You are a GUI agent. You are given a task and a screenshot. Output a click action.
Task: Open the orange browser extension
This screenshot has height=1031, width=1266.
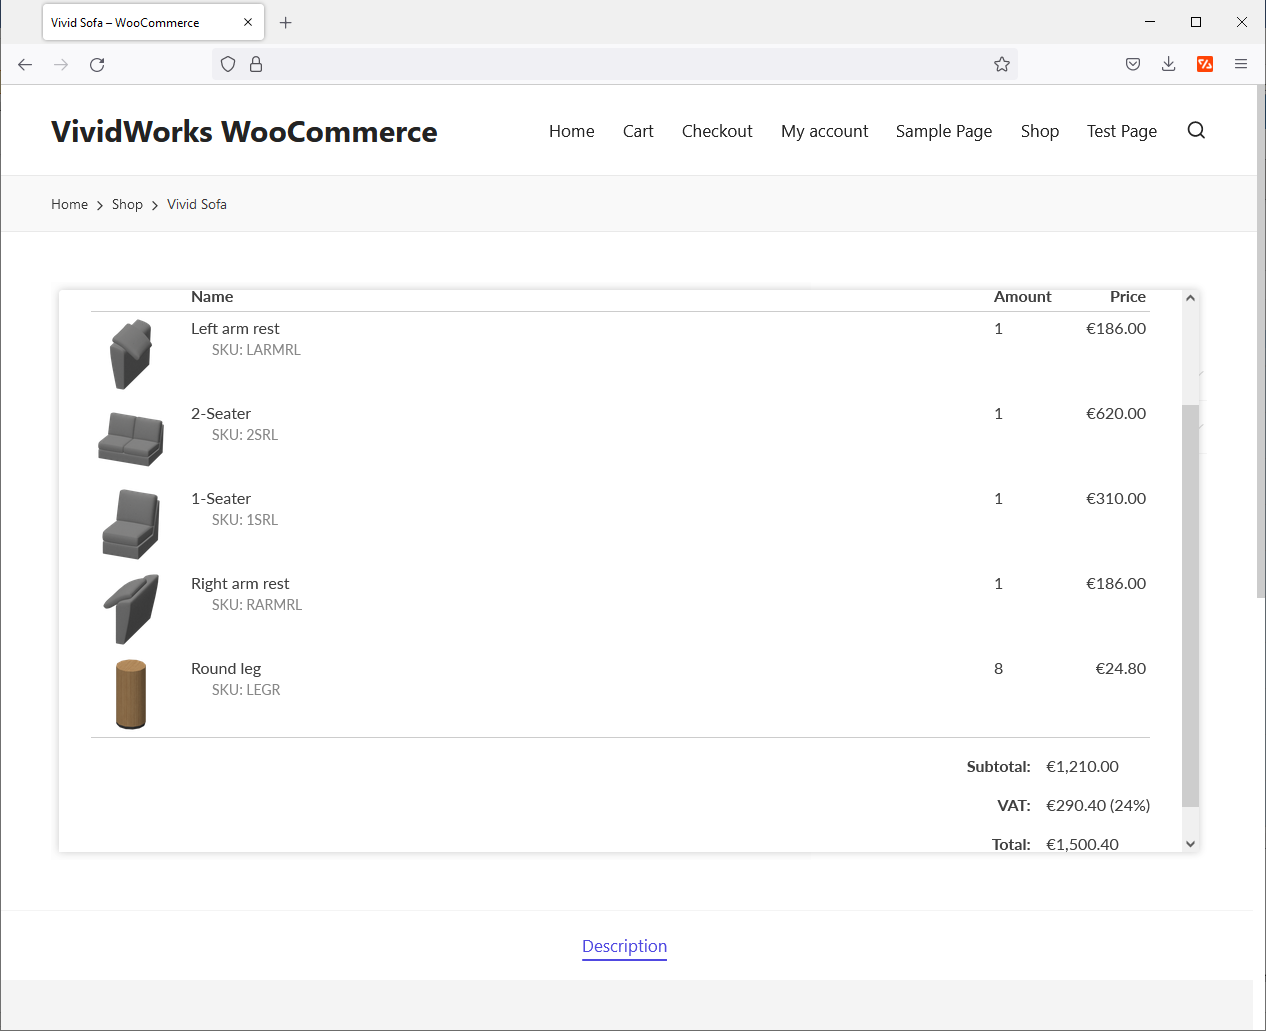point(1205,64)
